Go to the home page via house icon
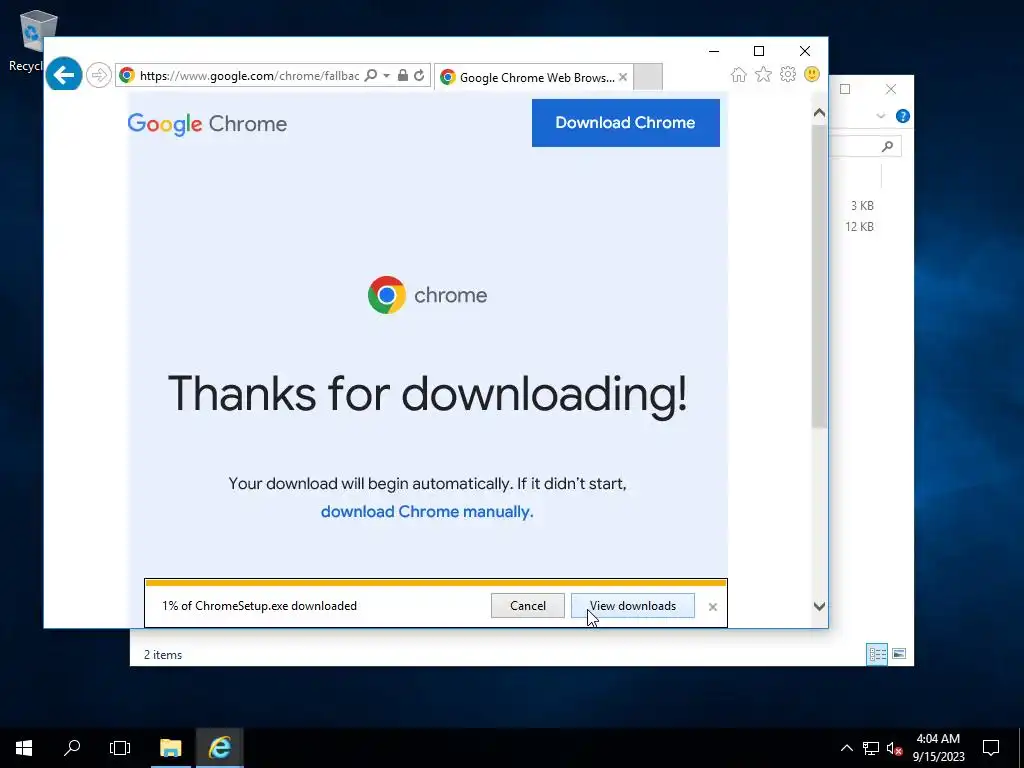This screenshot has width=1024, height=768. [739, 74]
